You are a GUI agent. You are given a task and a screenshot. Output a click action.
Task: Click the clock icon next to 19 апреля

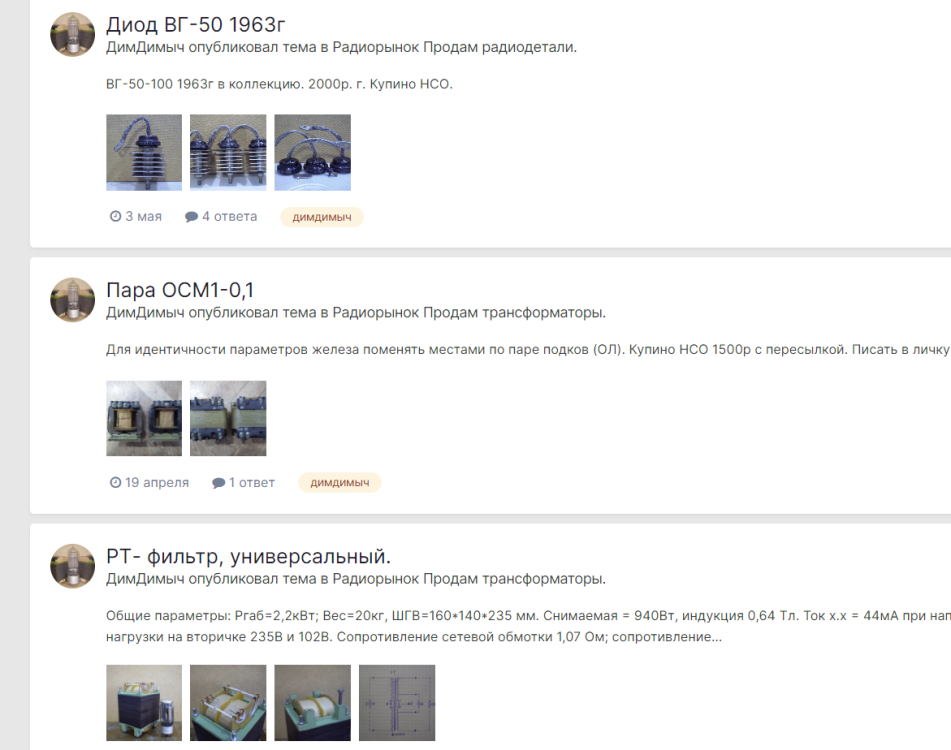coord(115,483)
